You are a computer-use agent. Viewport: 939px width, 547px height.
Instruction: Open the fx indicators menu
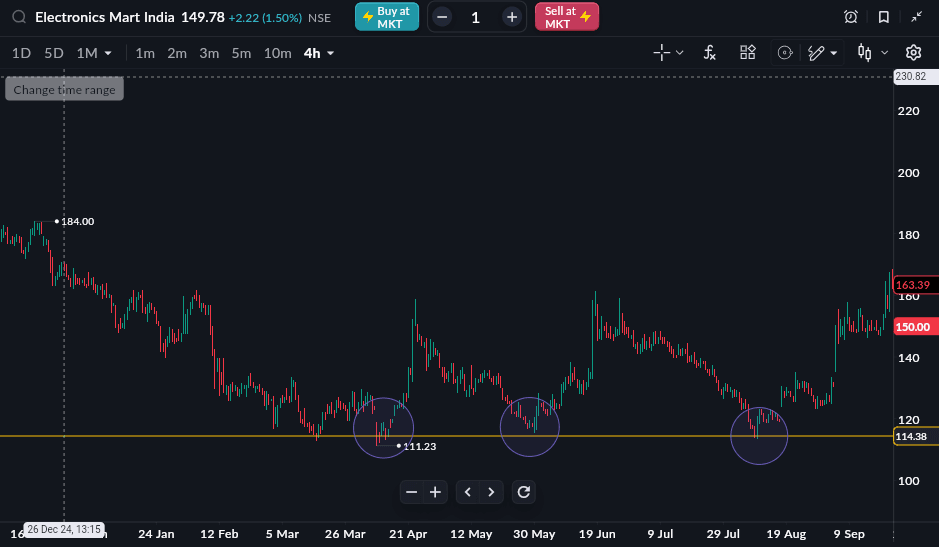pyautogui.click(x=710, y=53)
